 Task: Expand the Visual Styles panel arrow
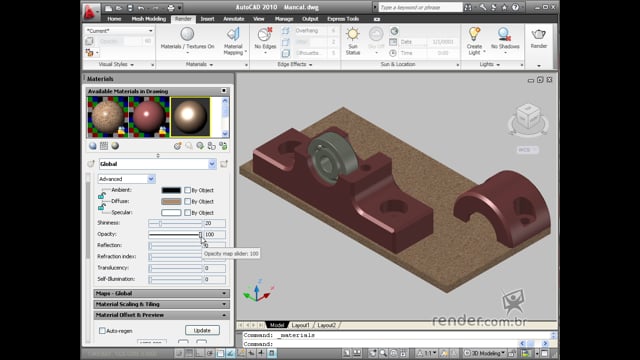[132, 65]
